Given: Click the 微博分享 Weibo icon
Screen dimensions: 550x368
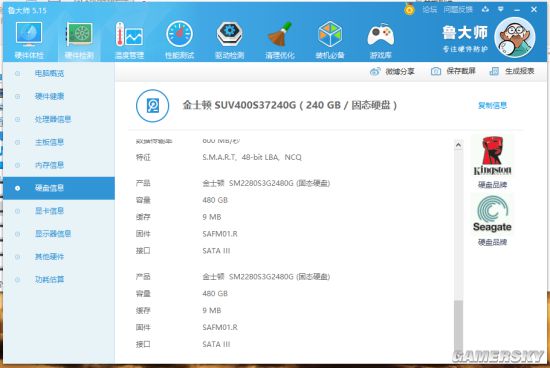Looking at the screenshot, I should 375,72.
